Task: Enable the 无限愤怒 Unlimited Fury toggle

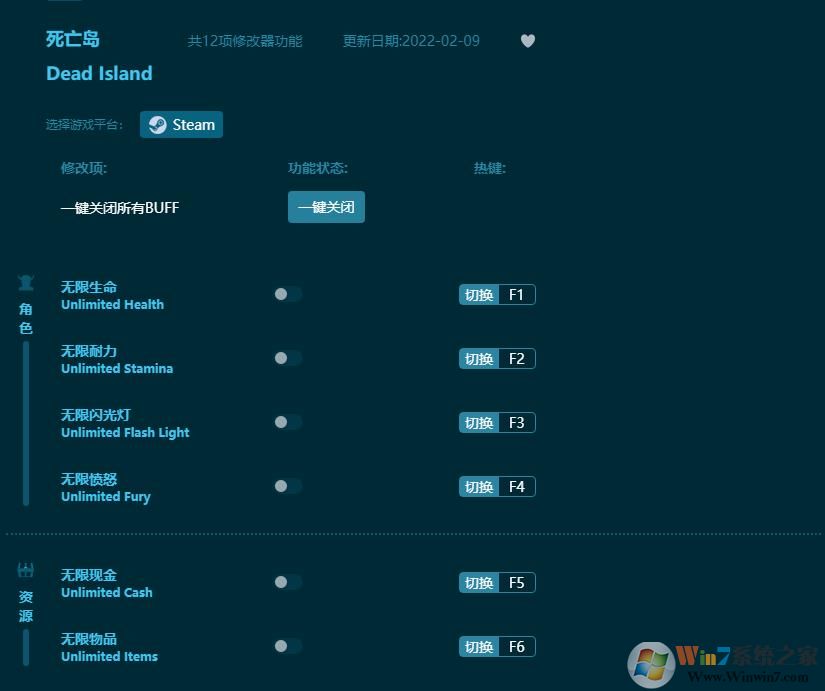Action: (x=287, y=486)
